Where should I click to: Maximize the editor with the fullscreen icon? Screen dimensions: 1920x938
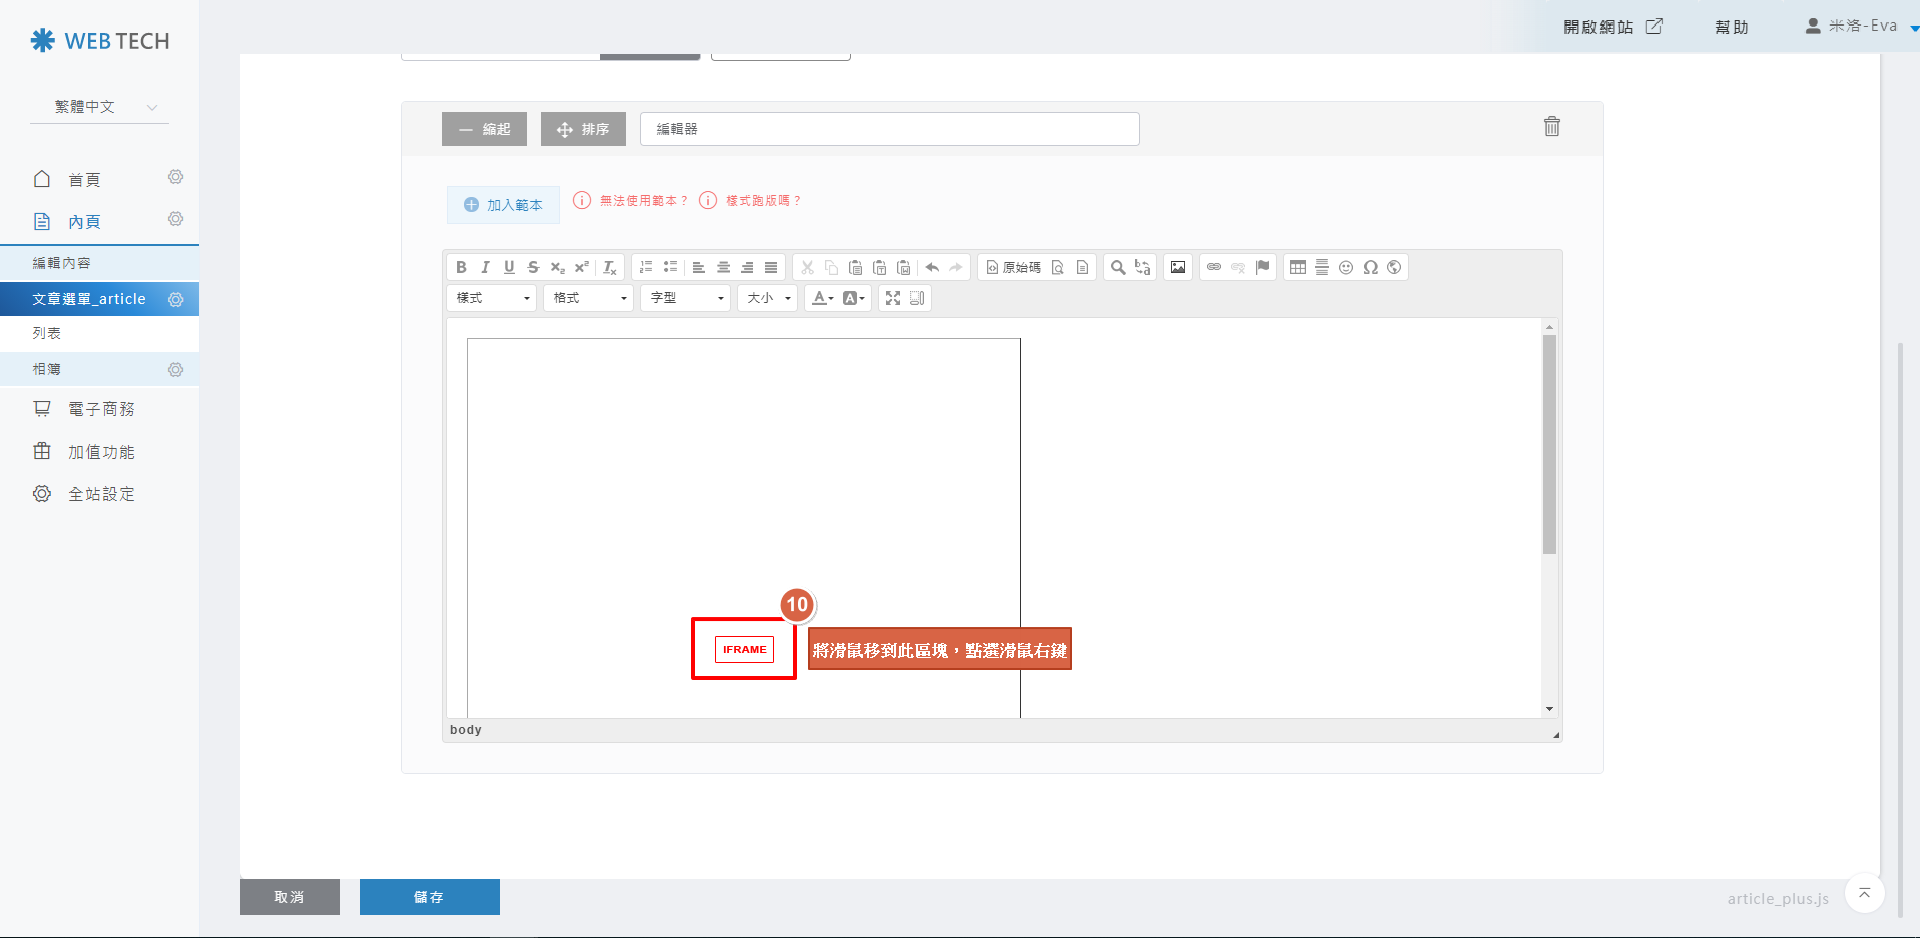[x=893, y=298]
